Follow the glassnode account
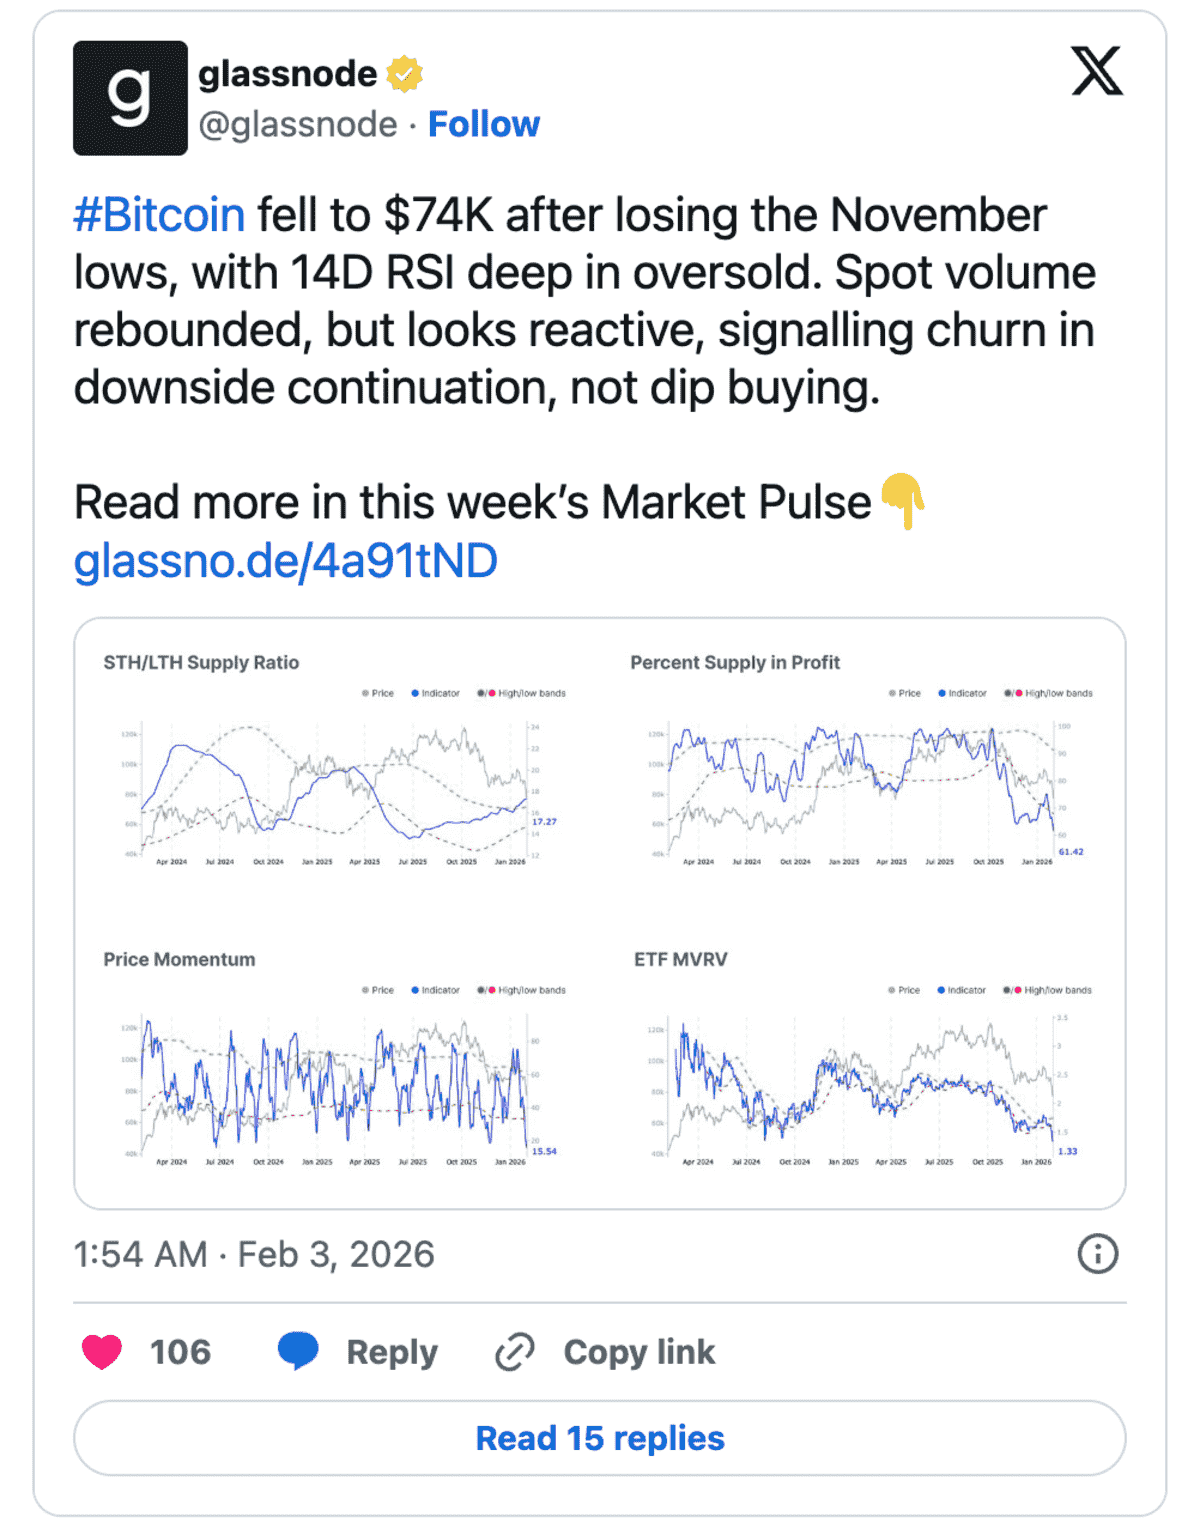The image size is (1200, 1529). (483, 124)
